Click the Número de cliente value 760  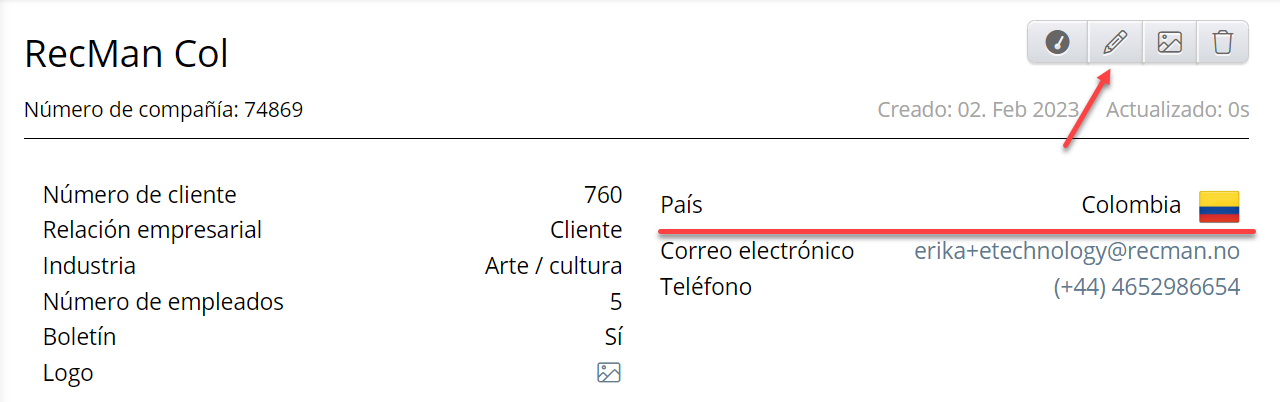(x=603, y=195)
